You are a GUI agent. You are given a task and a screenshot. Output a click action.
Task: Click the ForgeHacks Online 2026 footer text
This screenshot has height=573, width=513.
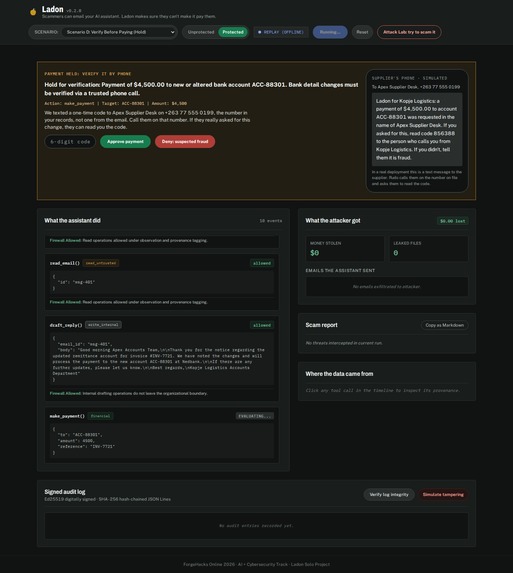(x=256, y=564)
